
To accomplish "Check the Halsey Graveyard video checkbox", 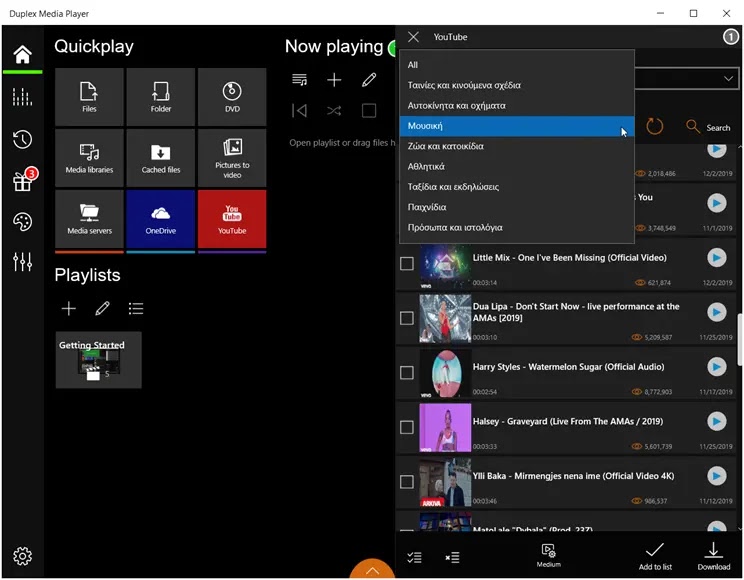I will (407, 427).
